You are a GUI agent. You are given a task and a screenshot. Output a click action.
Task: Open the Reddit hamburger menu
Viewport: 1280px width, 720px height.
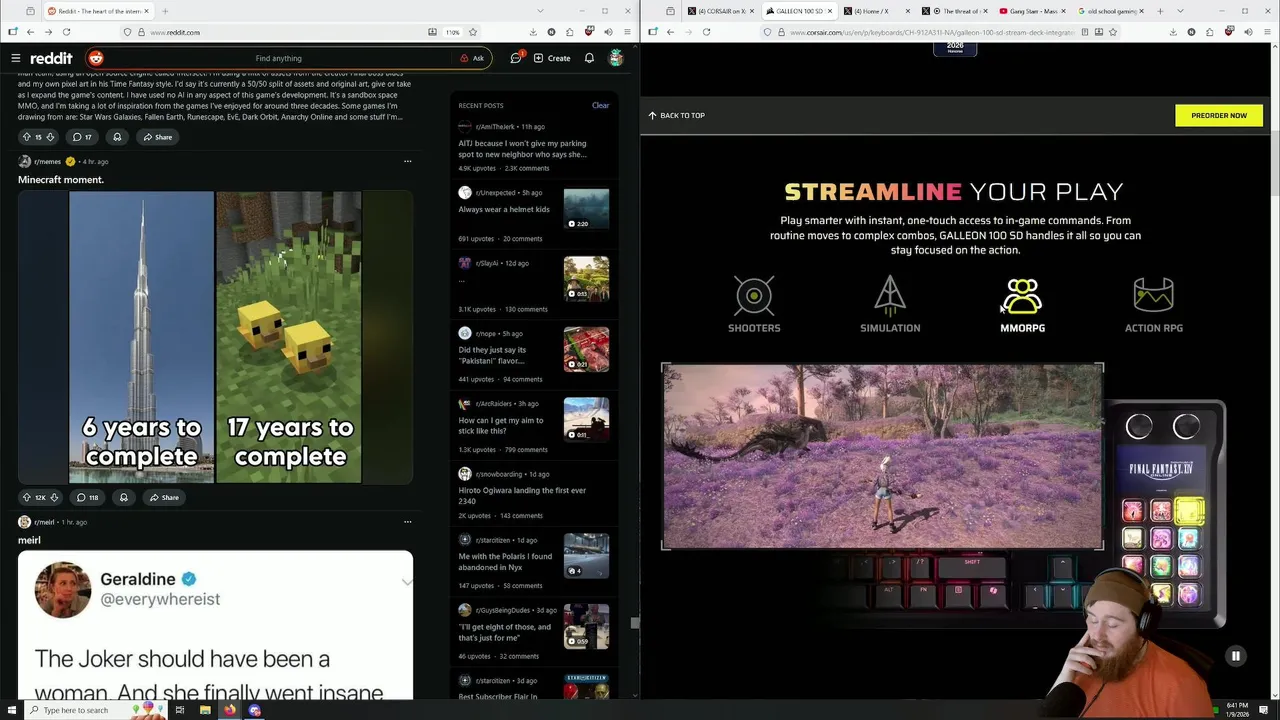(16, 58)
